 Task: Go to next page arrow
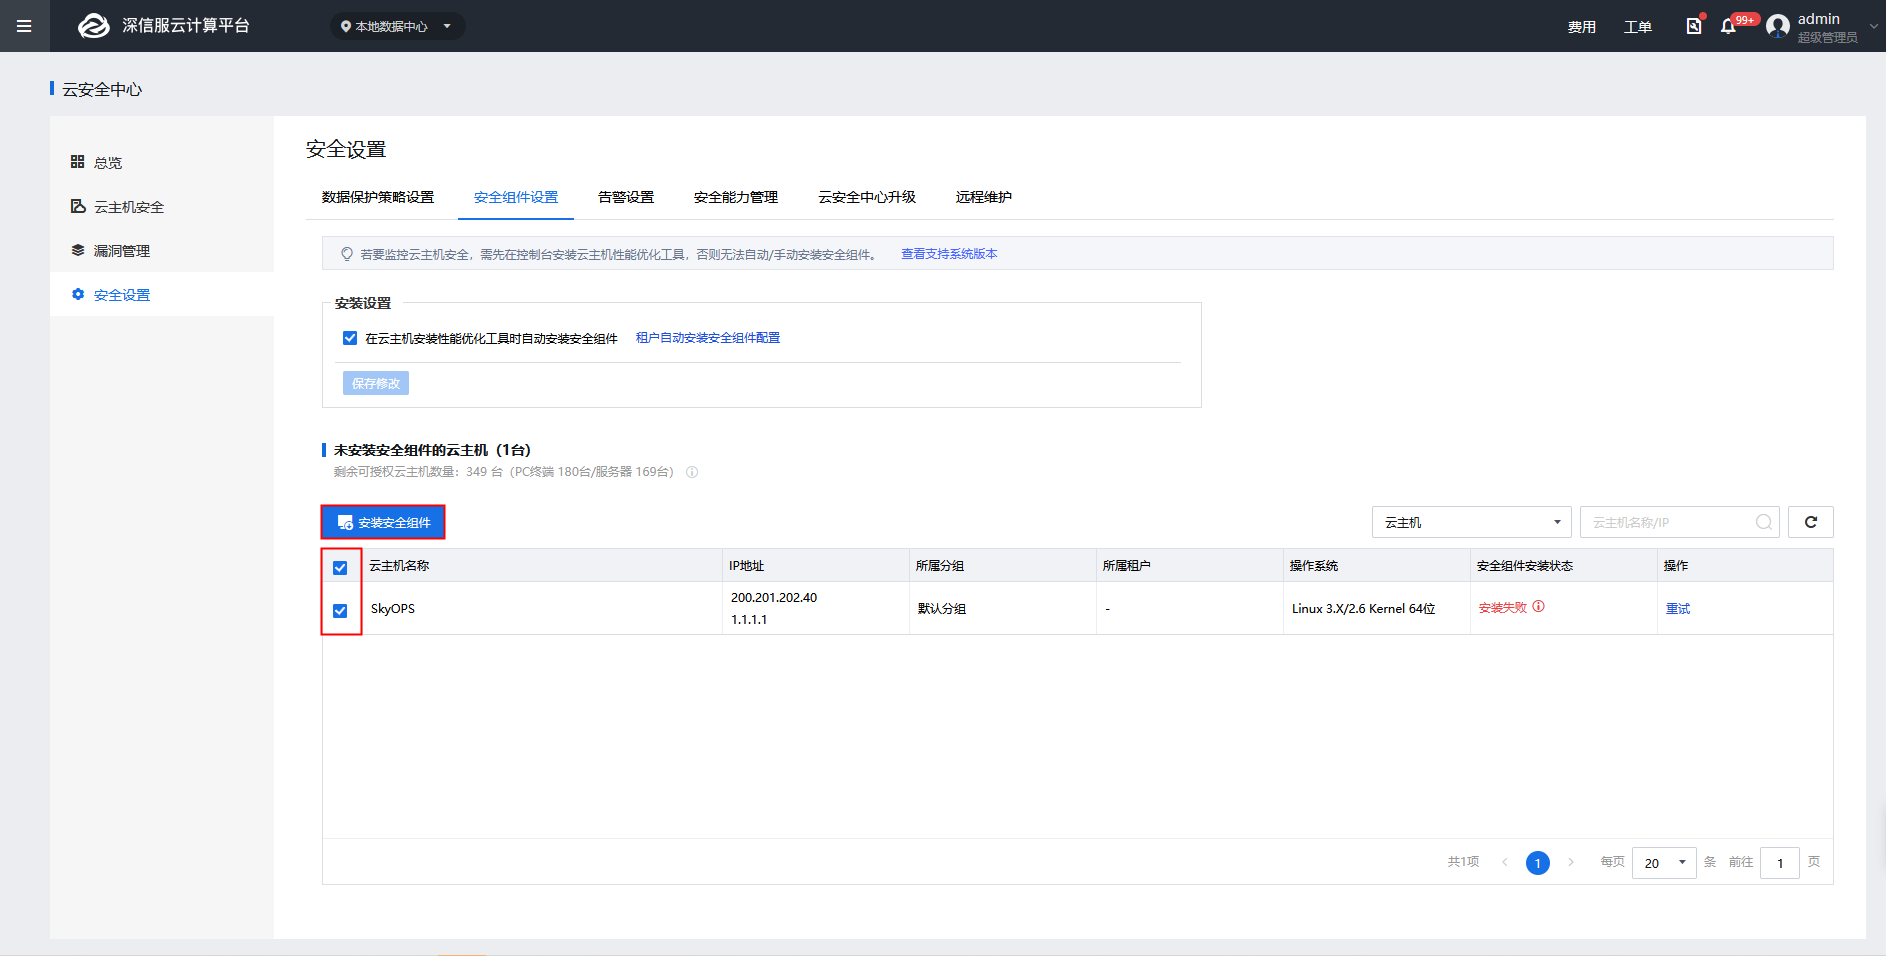(x=1571, y=862)
